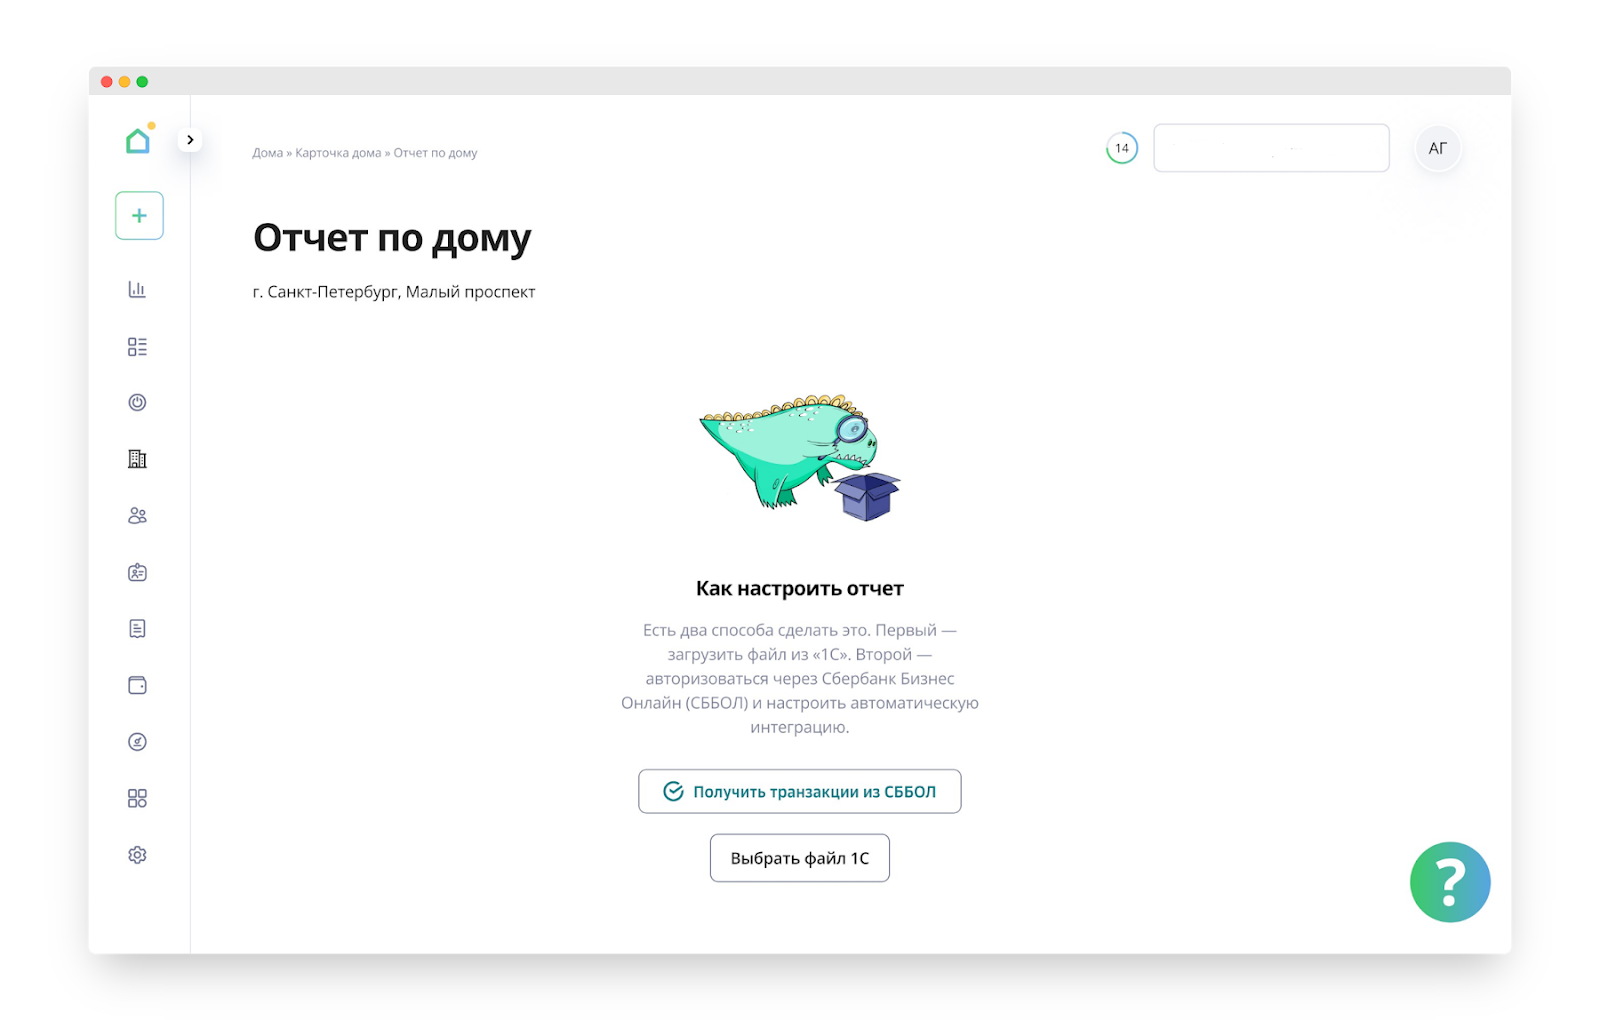Open the 'АГ' user avatar menu
Viewport: 1600px width, 1020px height.
[x=1438, y=148]
